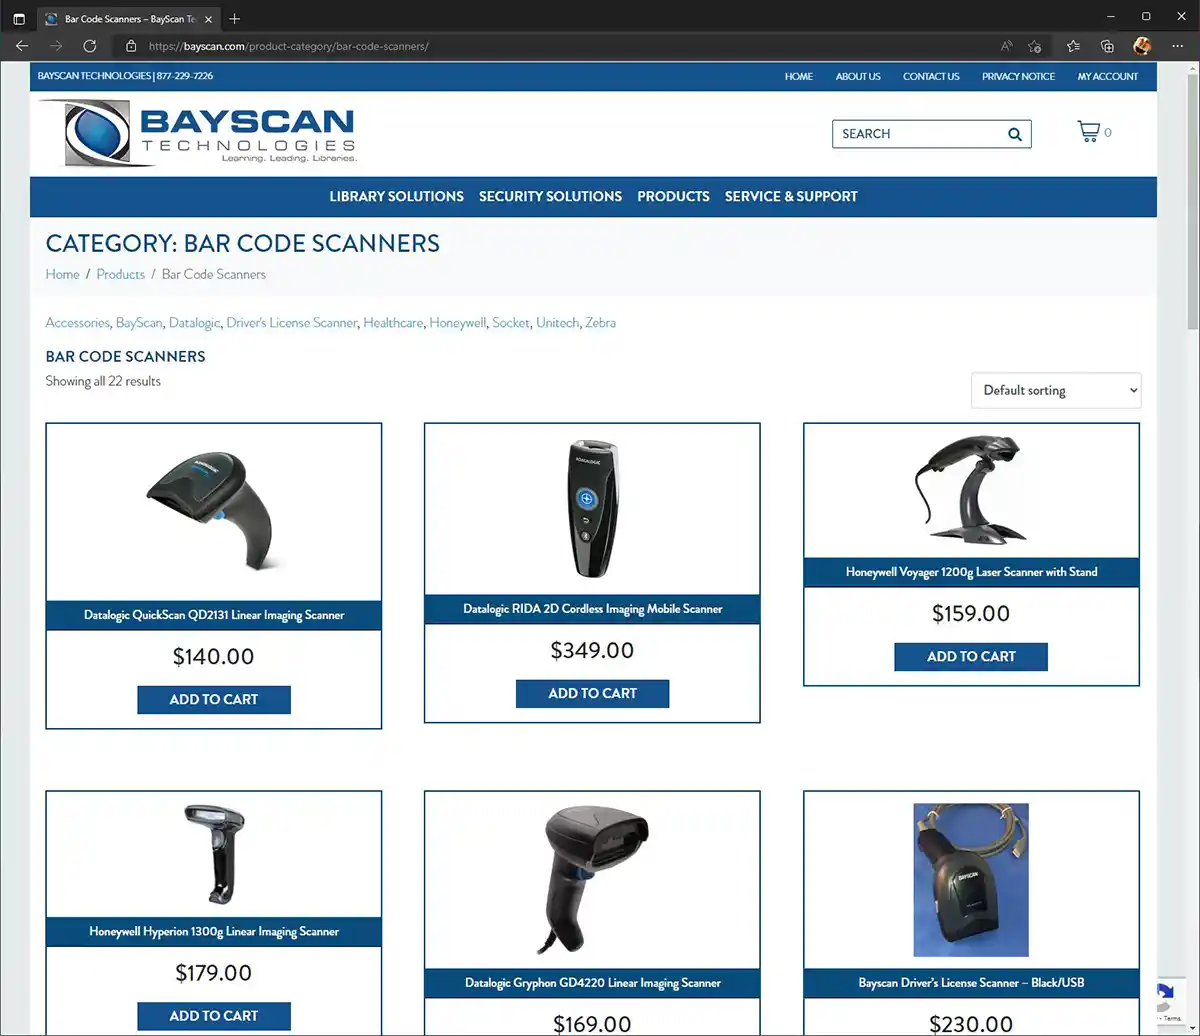
Task: Click the Products breadcrumb link
Action: click(x=120, y=274)
